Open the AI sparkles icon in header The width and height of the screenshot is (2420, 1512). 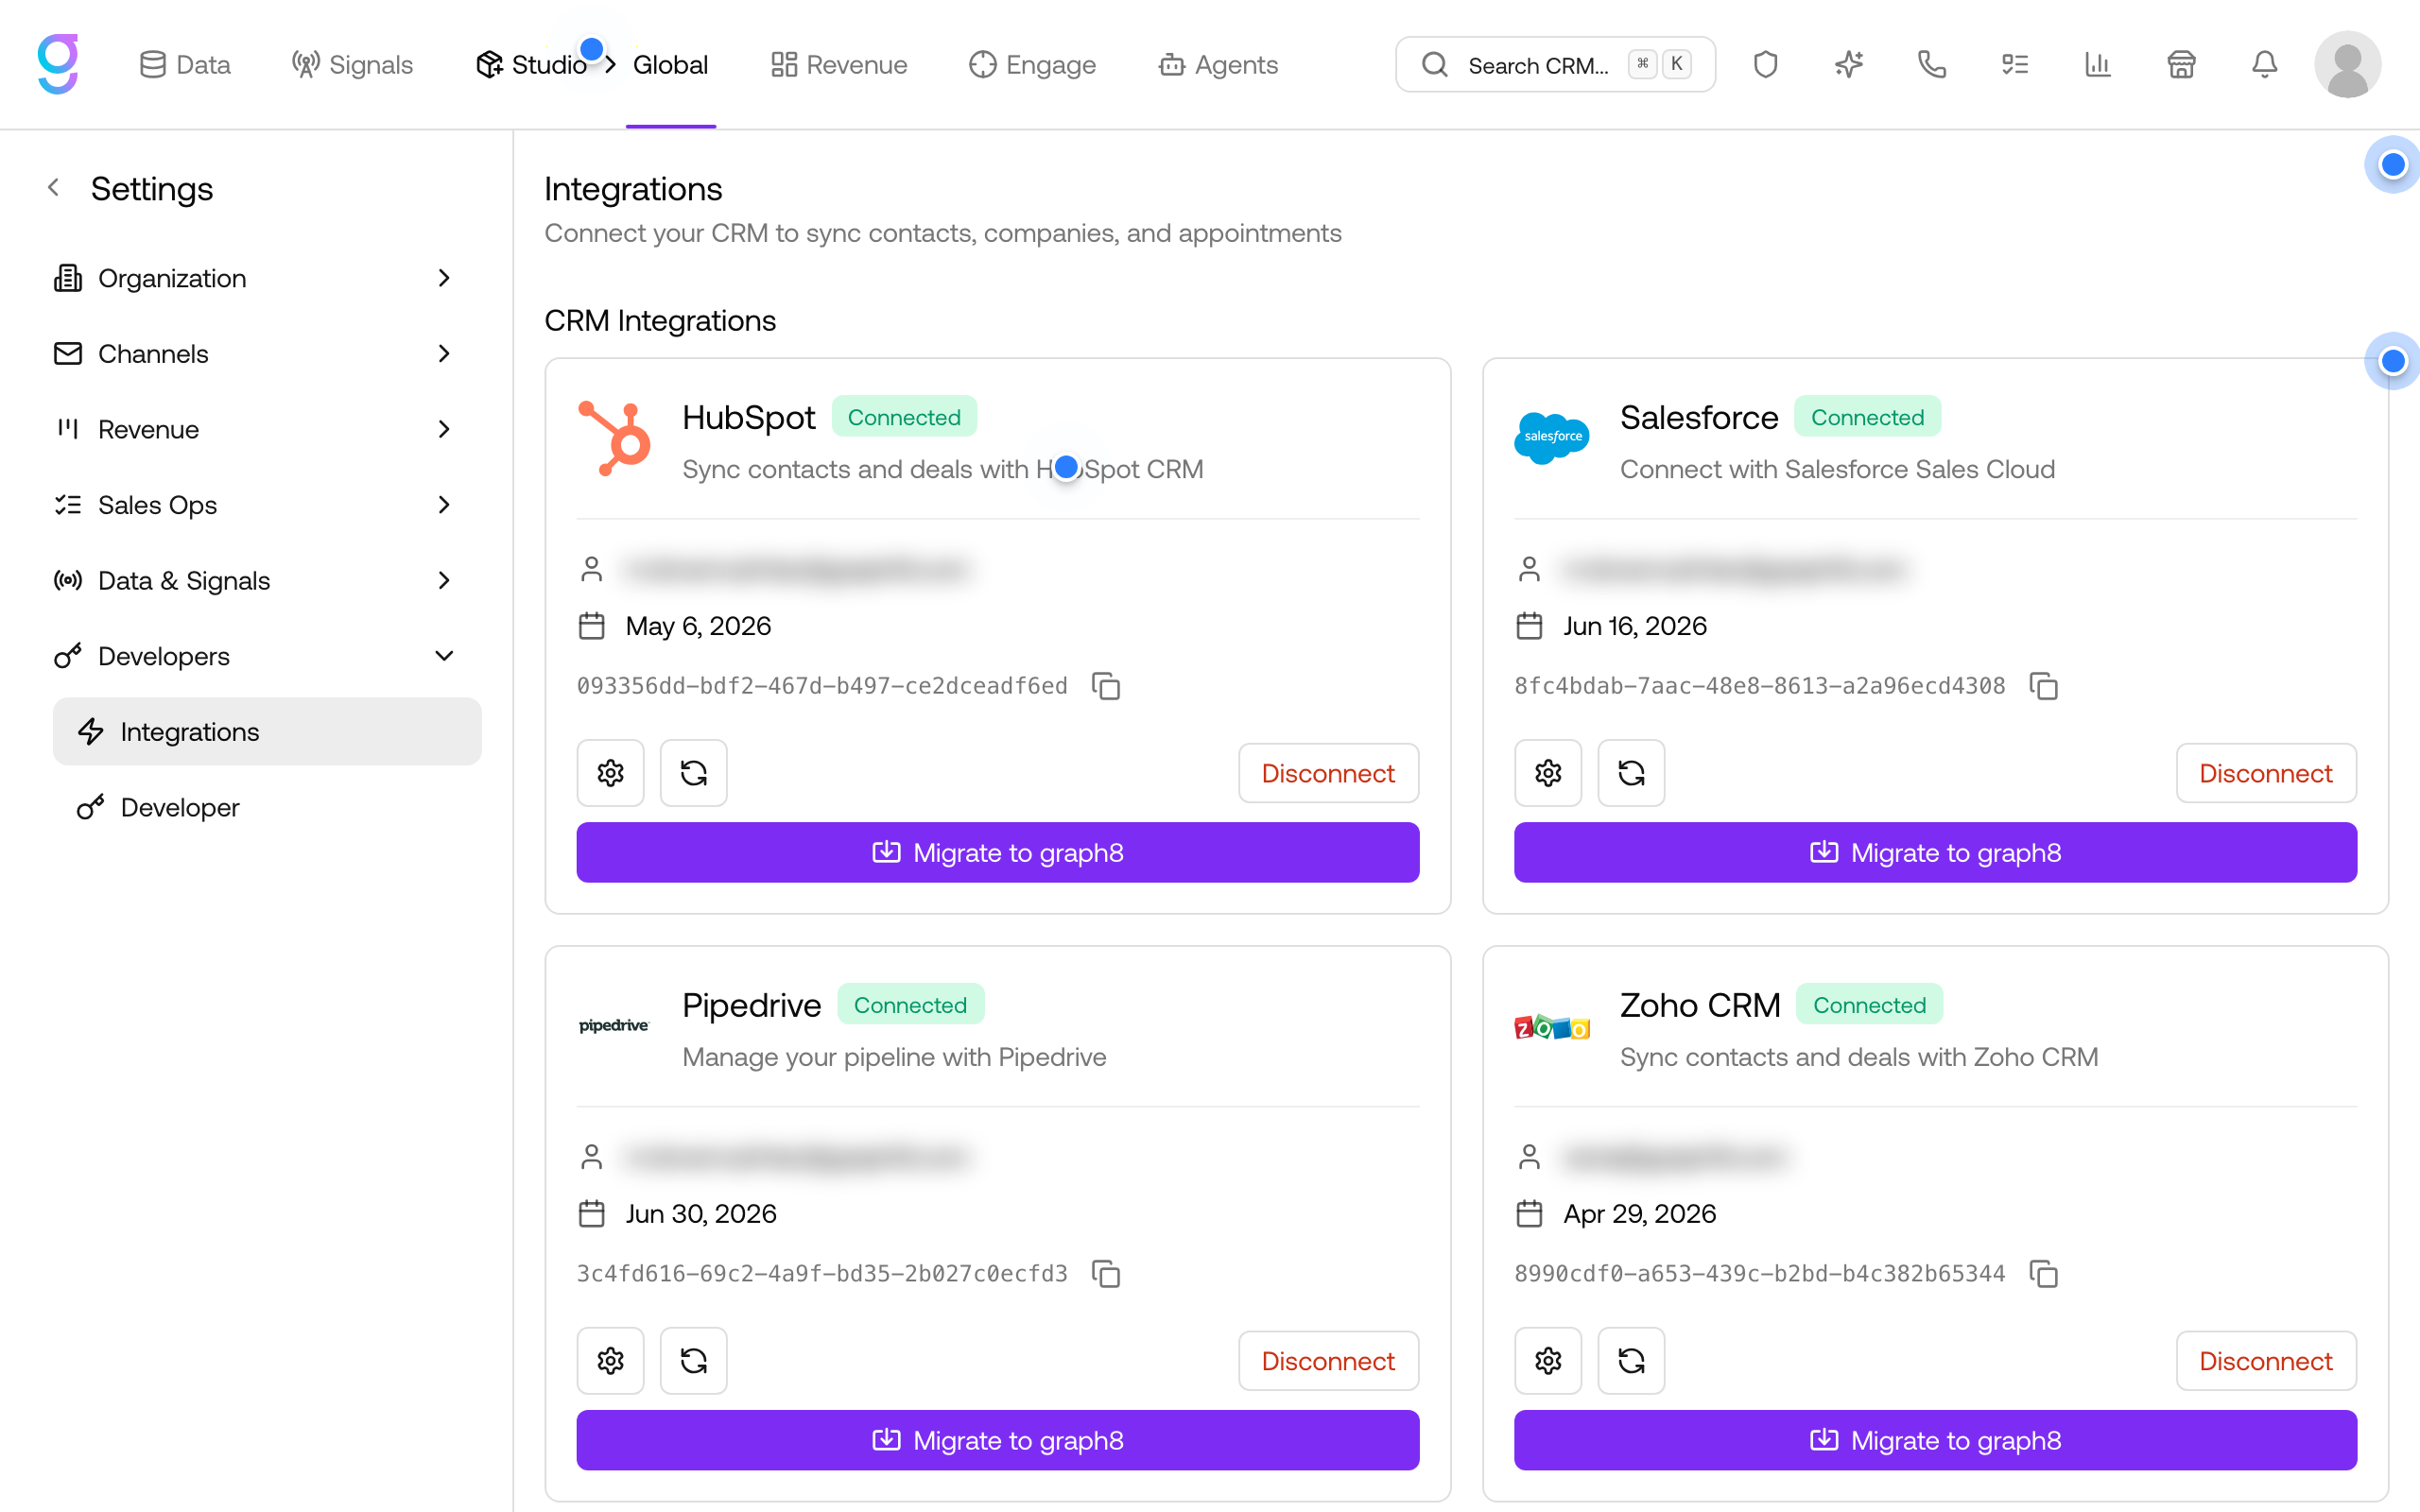click(x=1848, y=65)
